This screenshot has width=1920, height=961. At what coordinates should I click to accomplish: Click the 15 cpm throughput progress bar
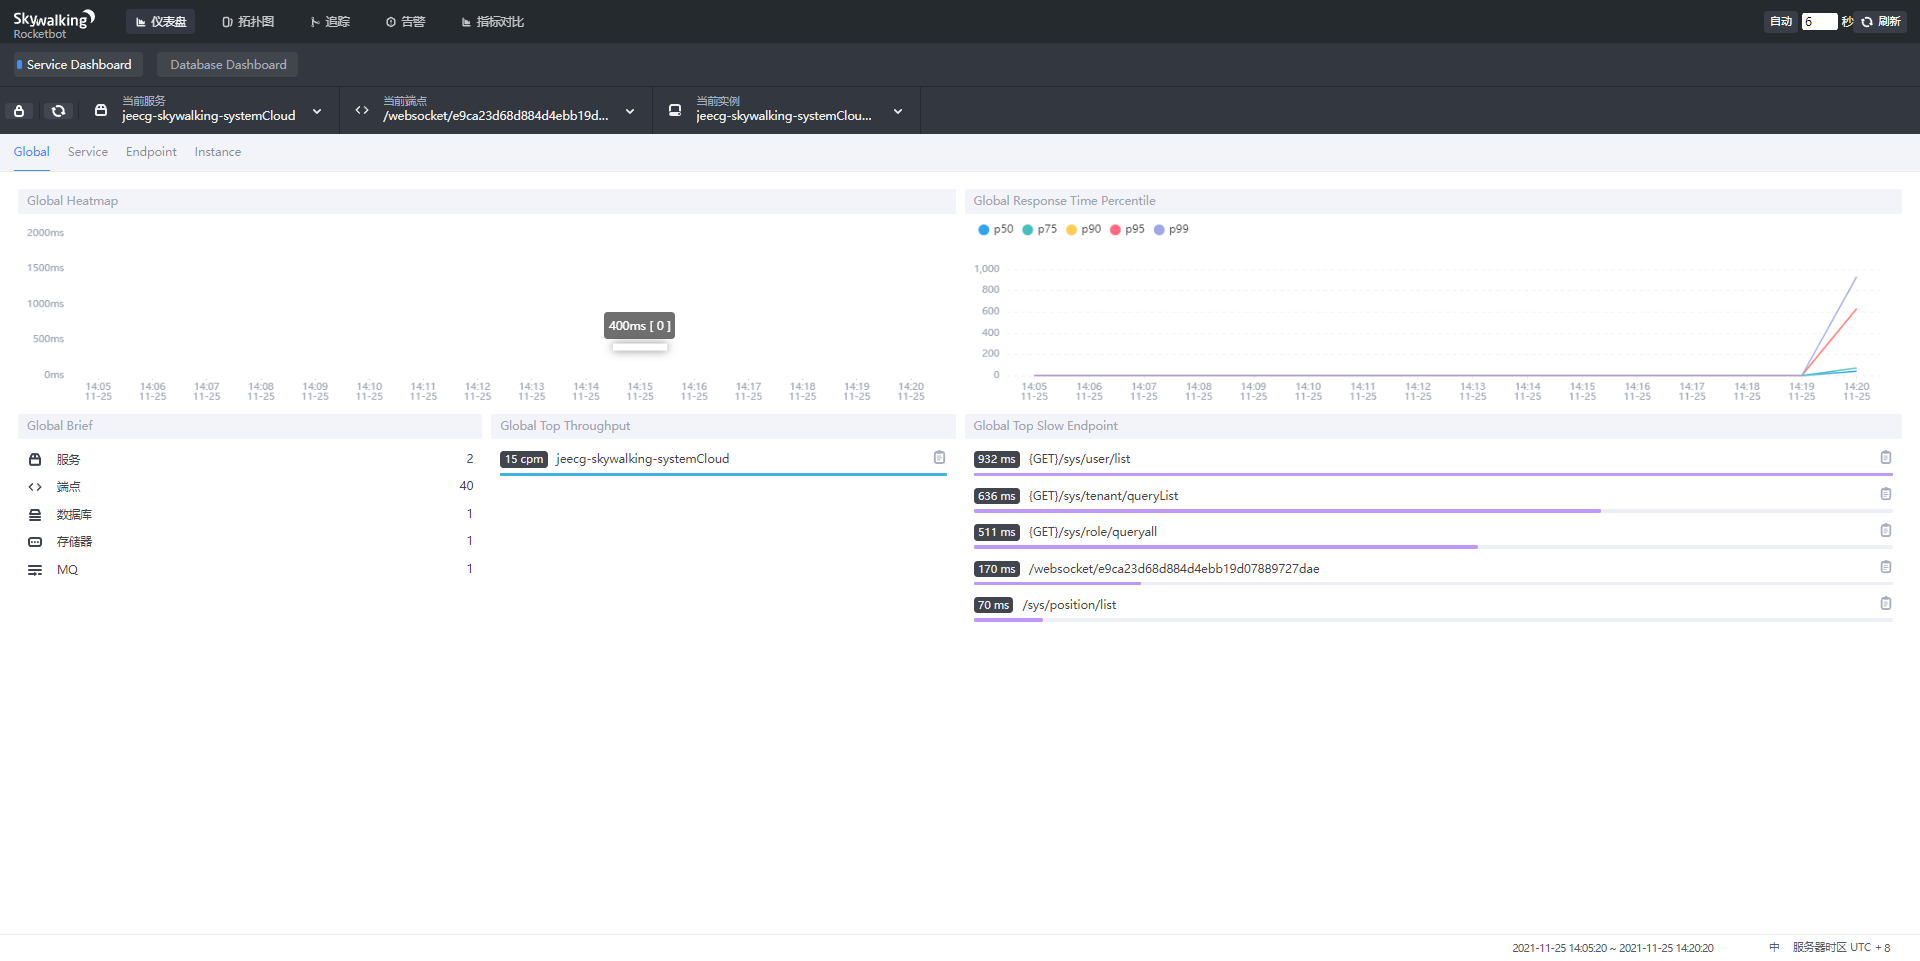pos(723,474)
